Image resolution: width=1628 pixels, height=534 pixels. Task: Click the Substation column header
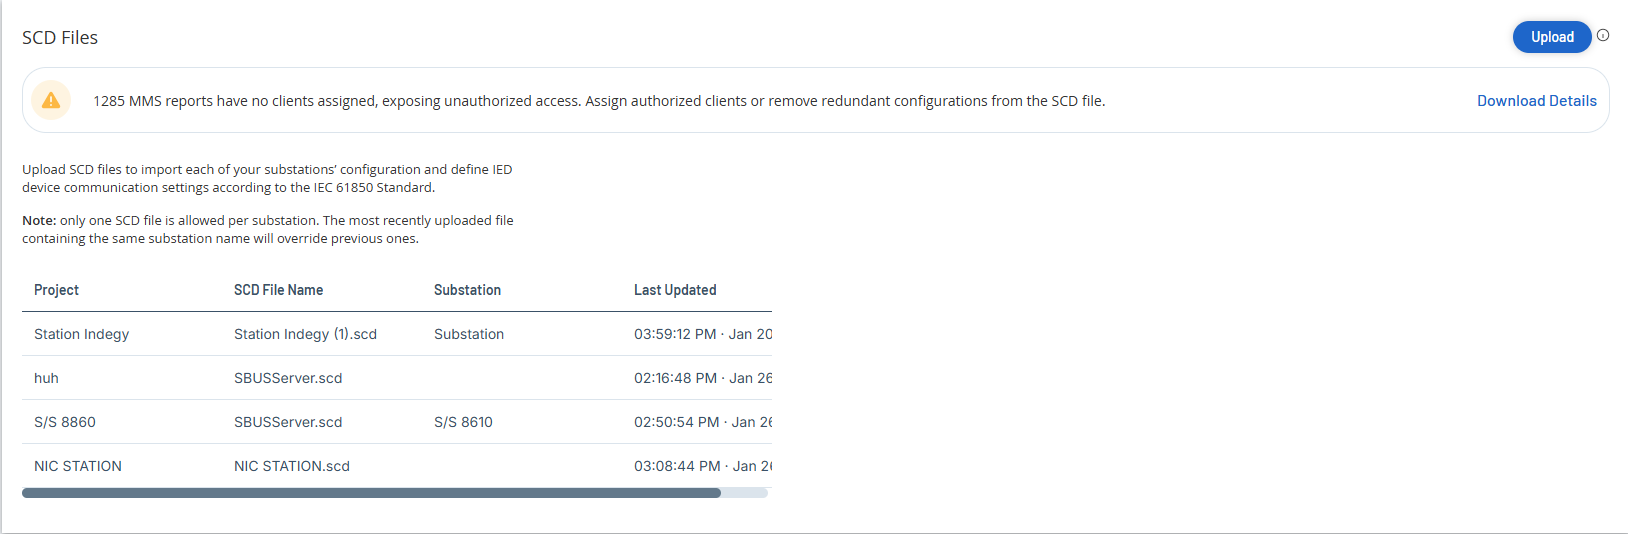467,290
